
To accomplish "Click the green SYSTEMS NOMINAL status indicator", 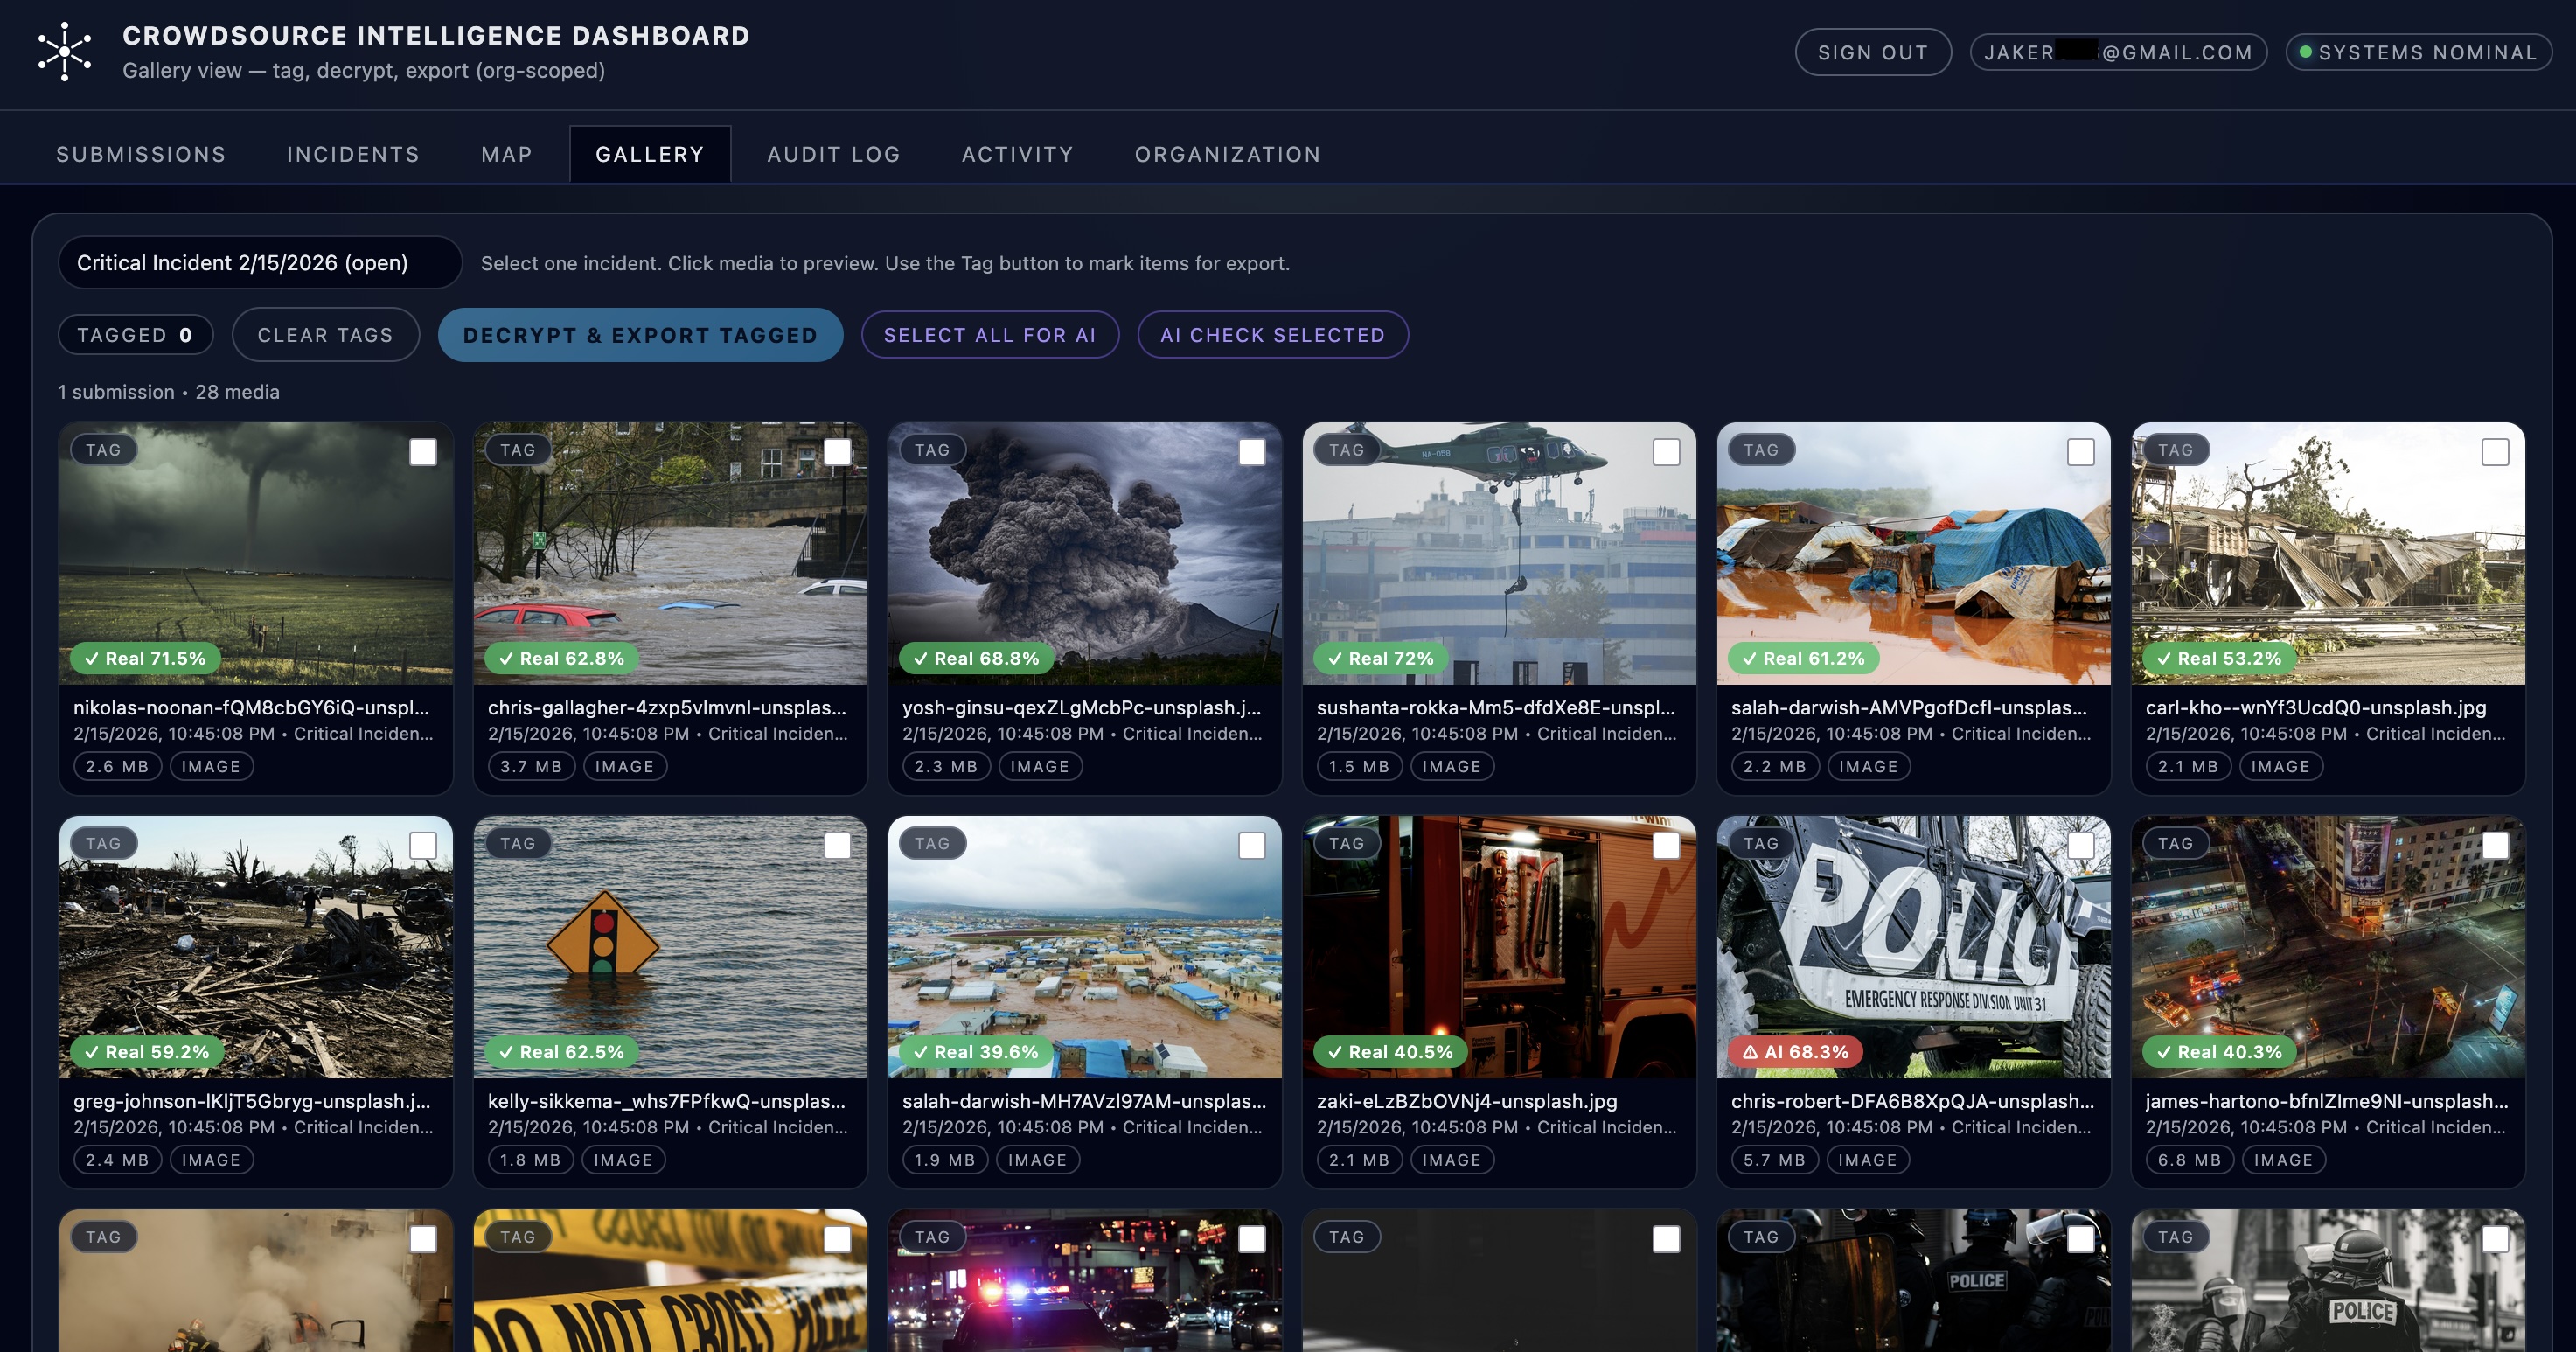I will click(2419, 52).
